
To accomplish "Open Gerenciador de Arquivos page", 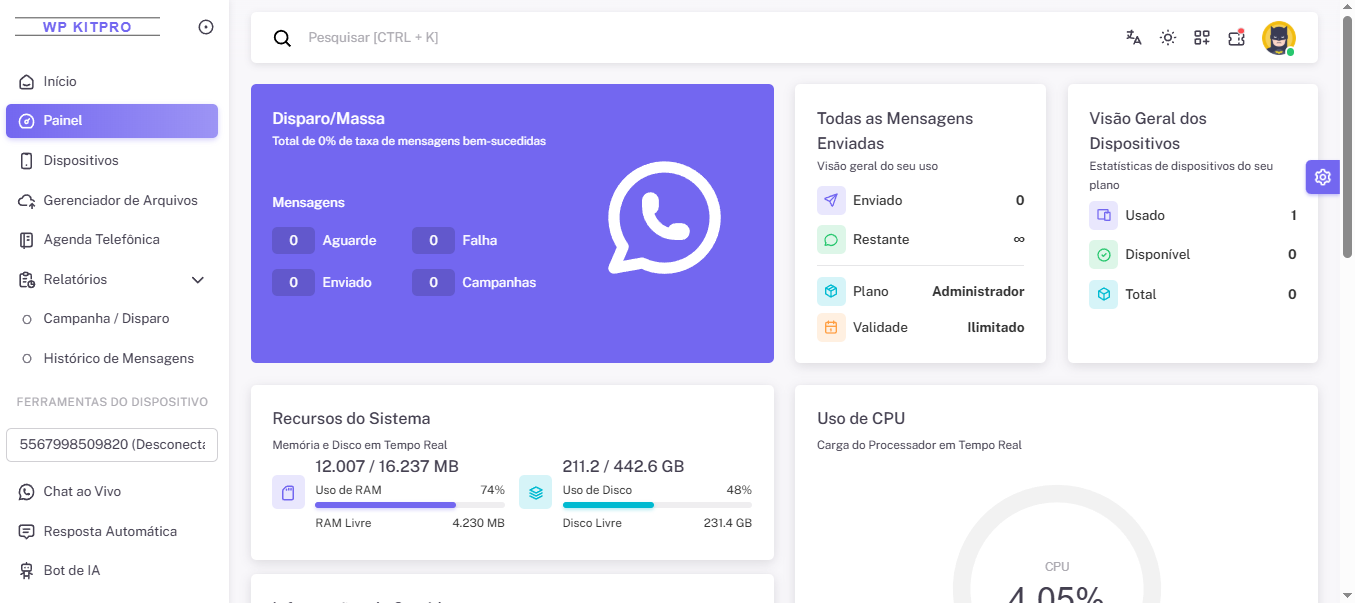I will (x=120, y=200).
